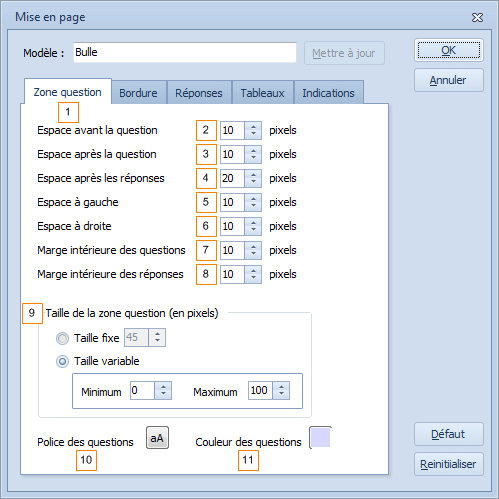
Task: Click into the Modèle name field
Action: 185,52
